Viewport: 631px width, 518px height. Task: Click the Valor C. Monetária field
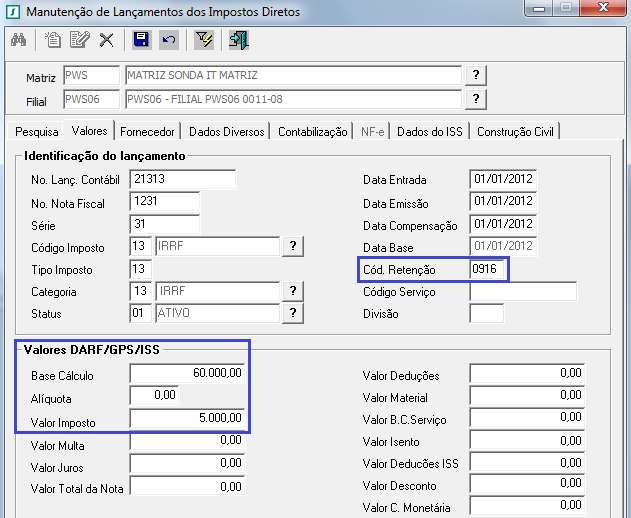coord(527,506)
